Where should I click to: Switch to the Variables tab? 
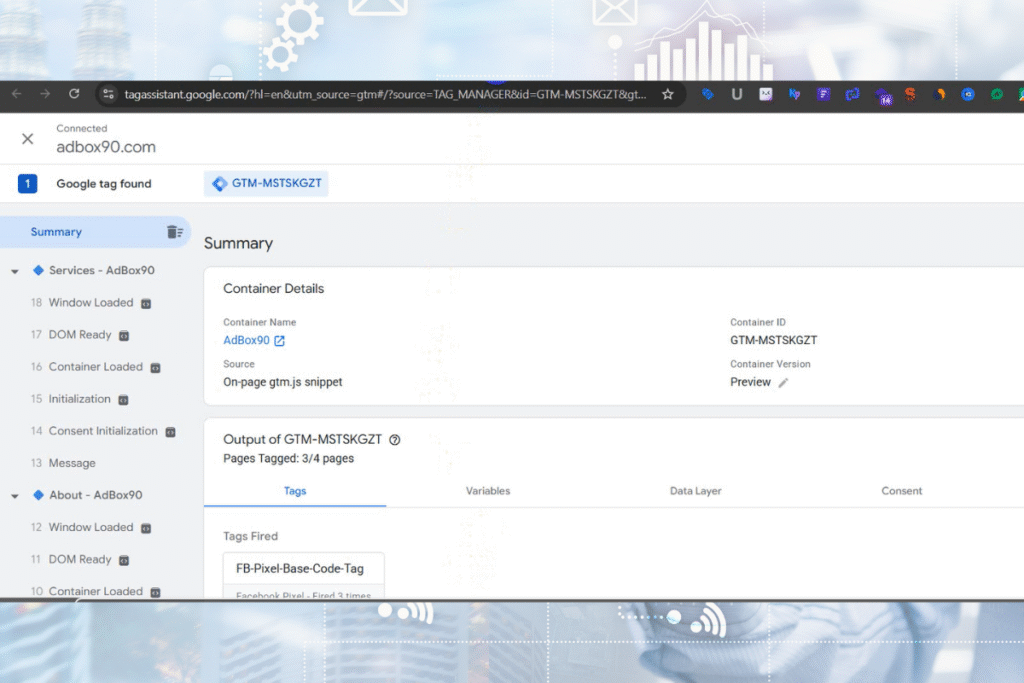point(488,491)
